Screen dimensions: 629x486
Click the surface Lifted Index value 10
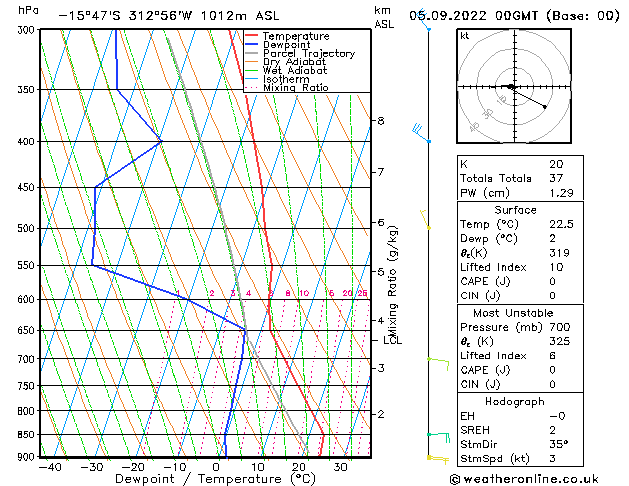click(x=556, y=267)
